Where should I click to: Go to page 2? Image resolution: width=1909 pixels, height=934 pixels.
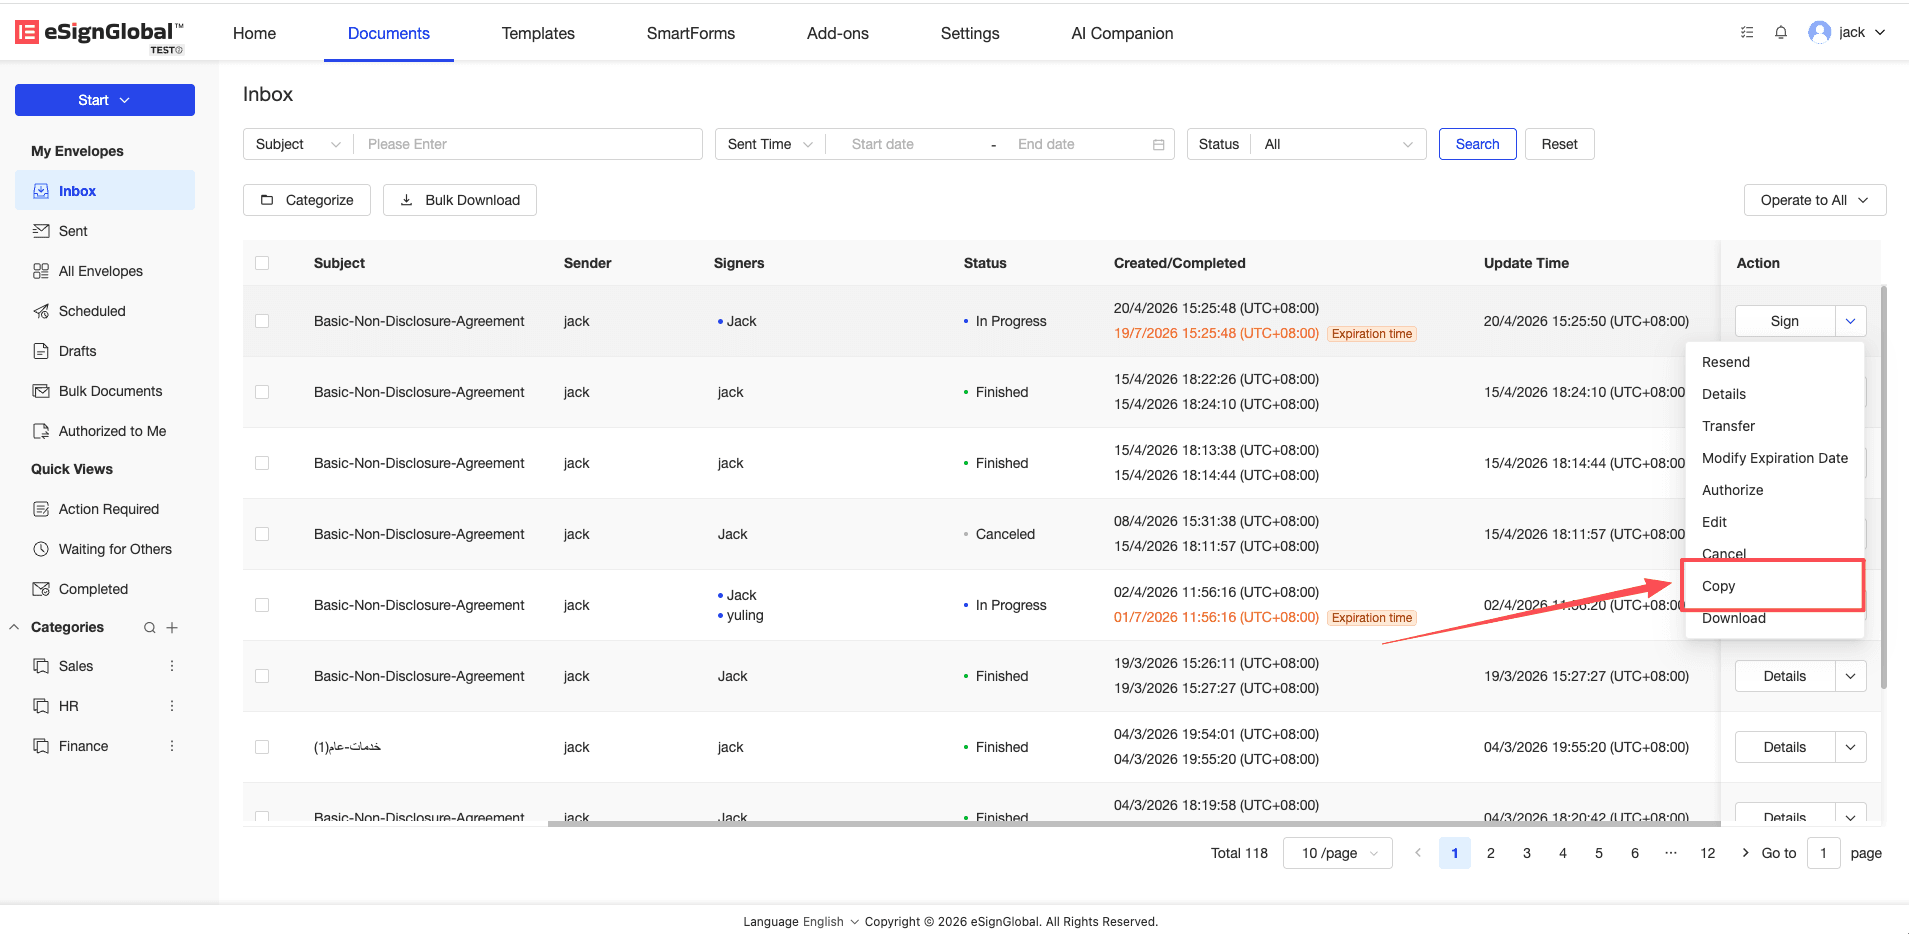1491,853
